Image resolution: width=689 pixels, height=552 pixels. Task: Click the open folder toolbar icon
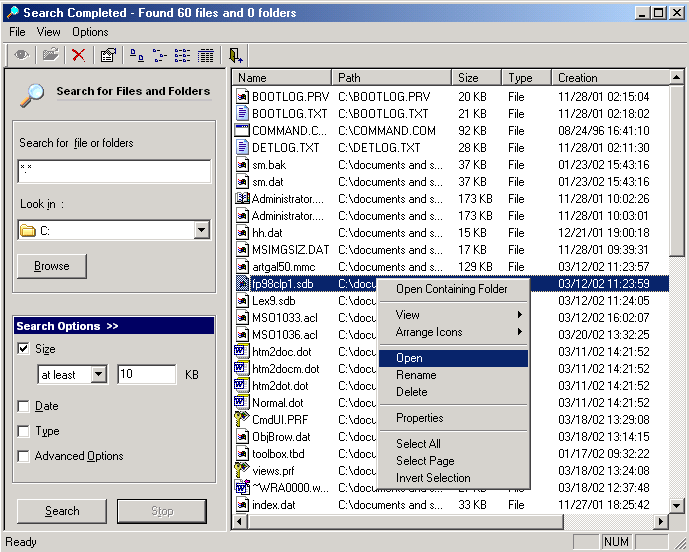tap(51, 55)
